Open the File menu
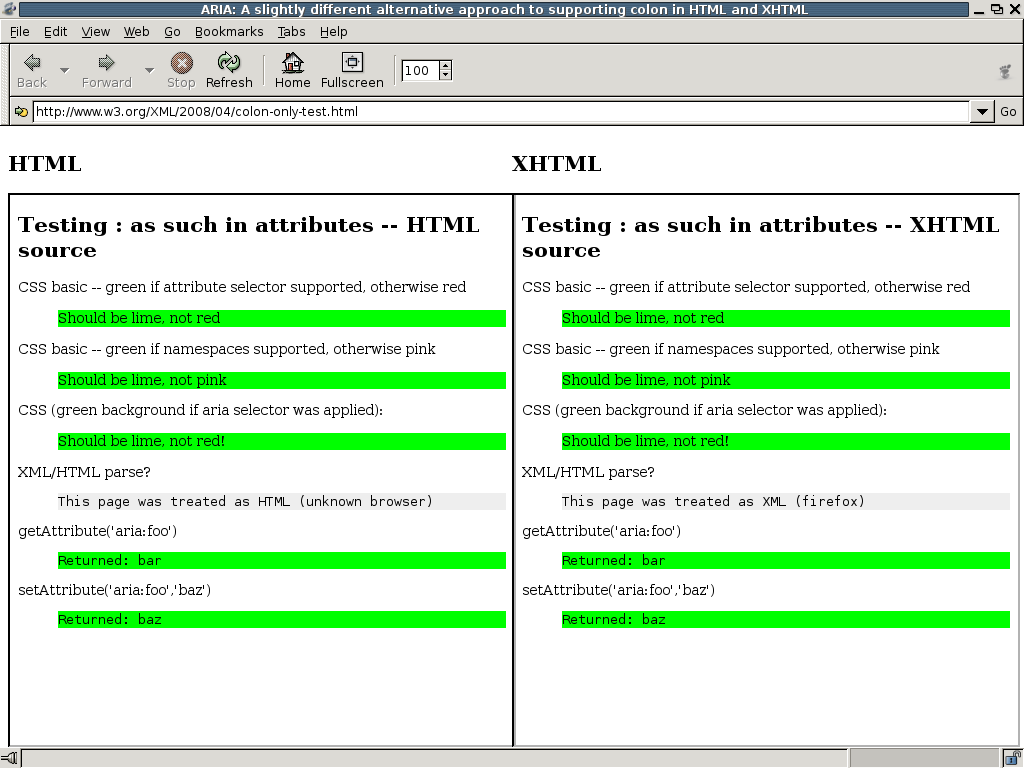 [x=20, y=31]
